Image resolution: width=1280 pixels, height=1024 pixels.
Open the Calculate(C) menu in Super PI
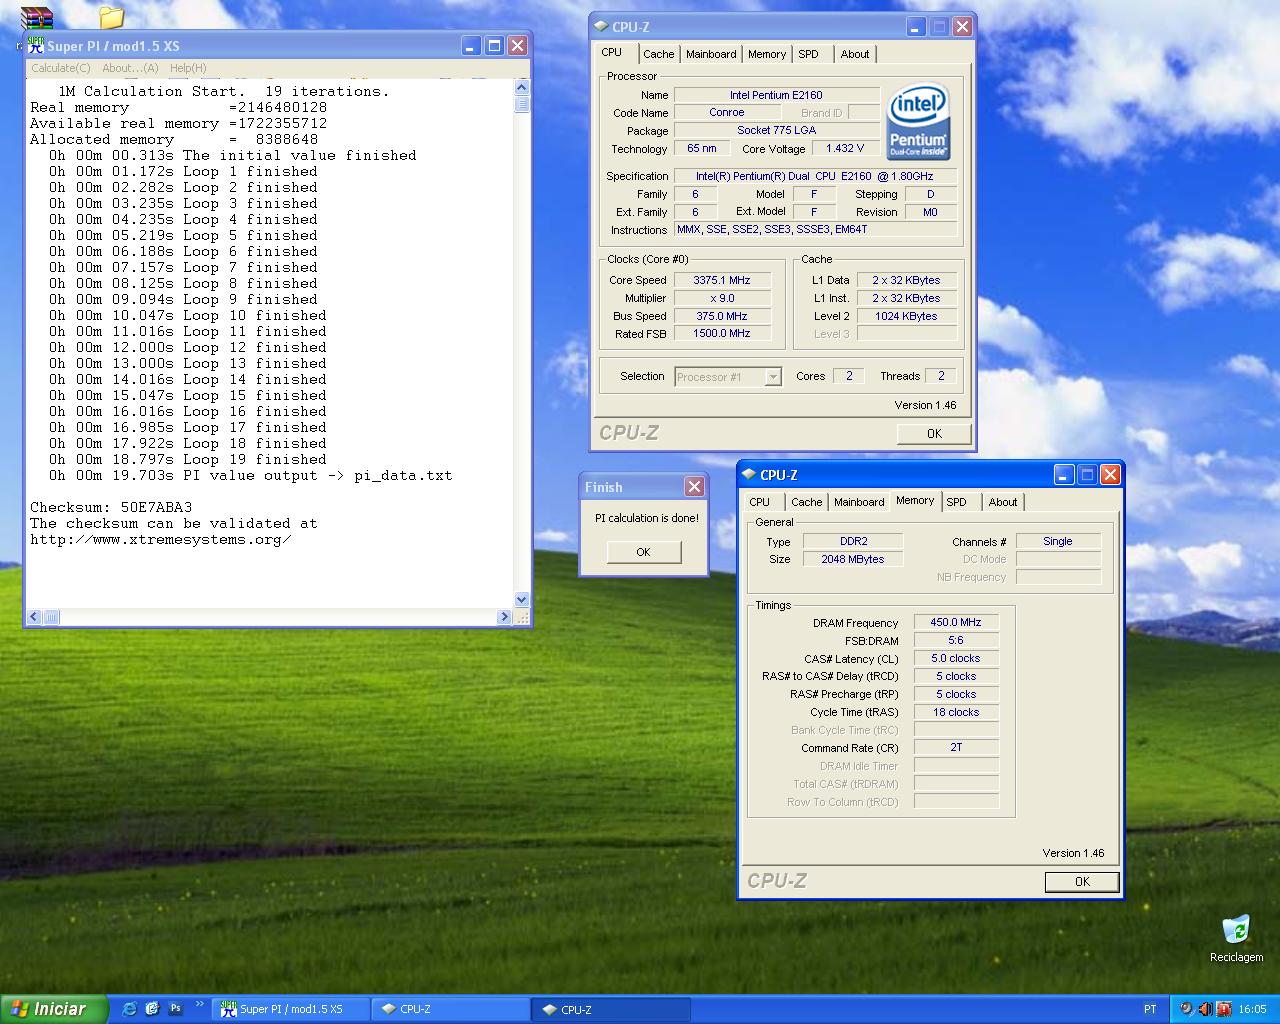(61, 68)
